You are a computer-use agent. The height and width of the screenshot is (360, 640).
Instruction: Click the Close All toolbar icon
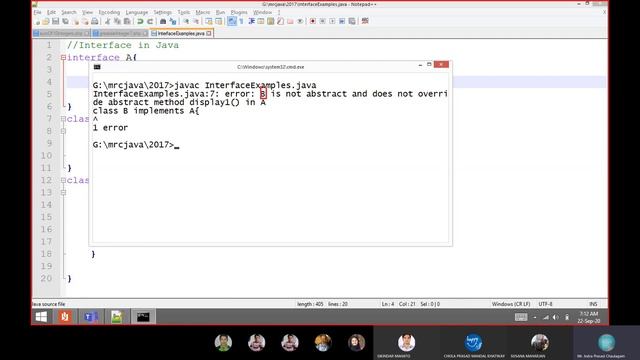click(x=85, y=21)
